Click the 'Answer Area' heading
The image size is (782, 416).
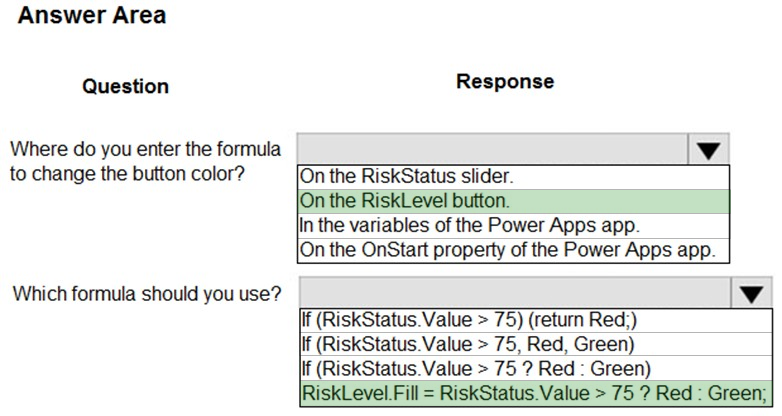(92, 15)
